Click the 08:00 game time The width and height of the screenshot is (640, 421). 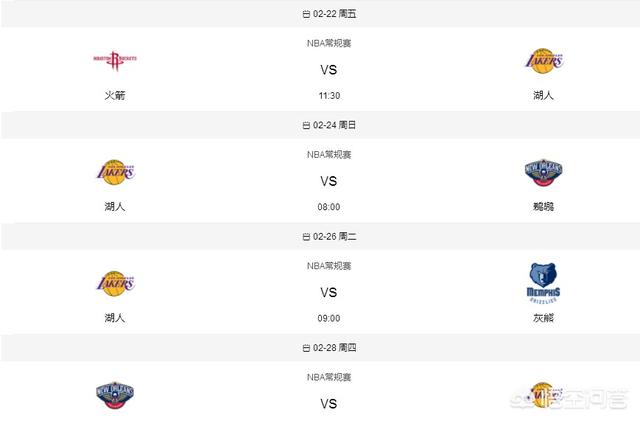[x=329, y=207]
